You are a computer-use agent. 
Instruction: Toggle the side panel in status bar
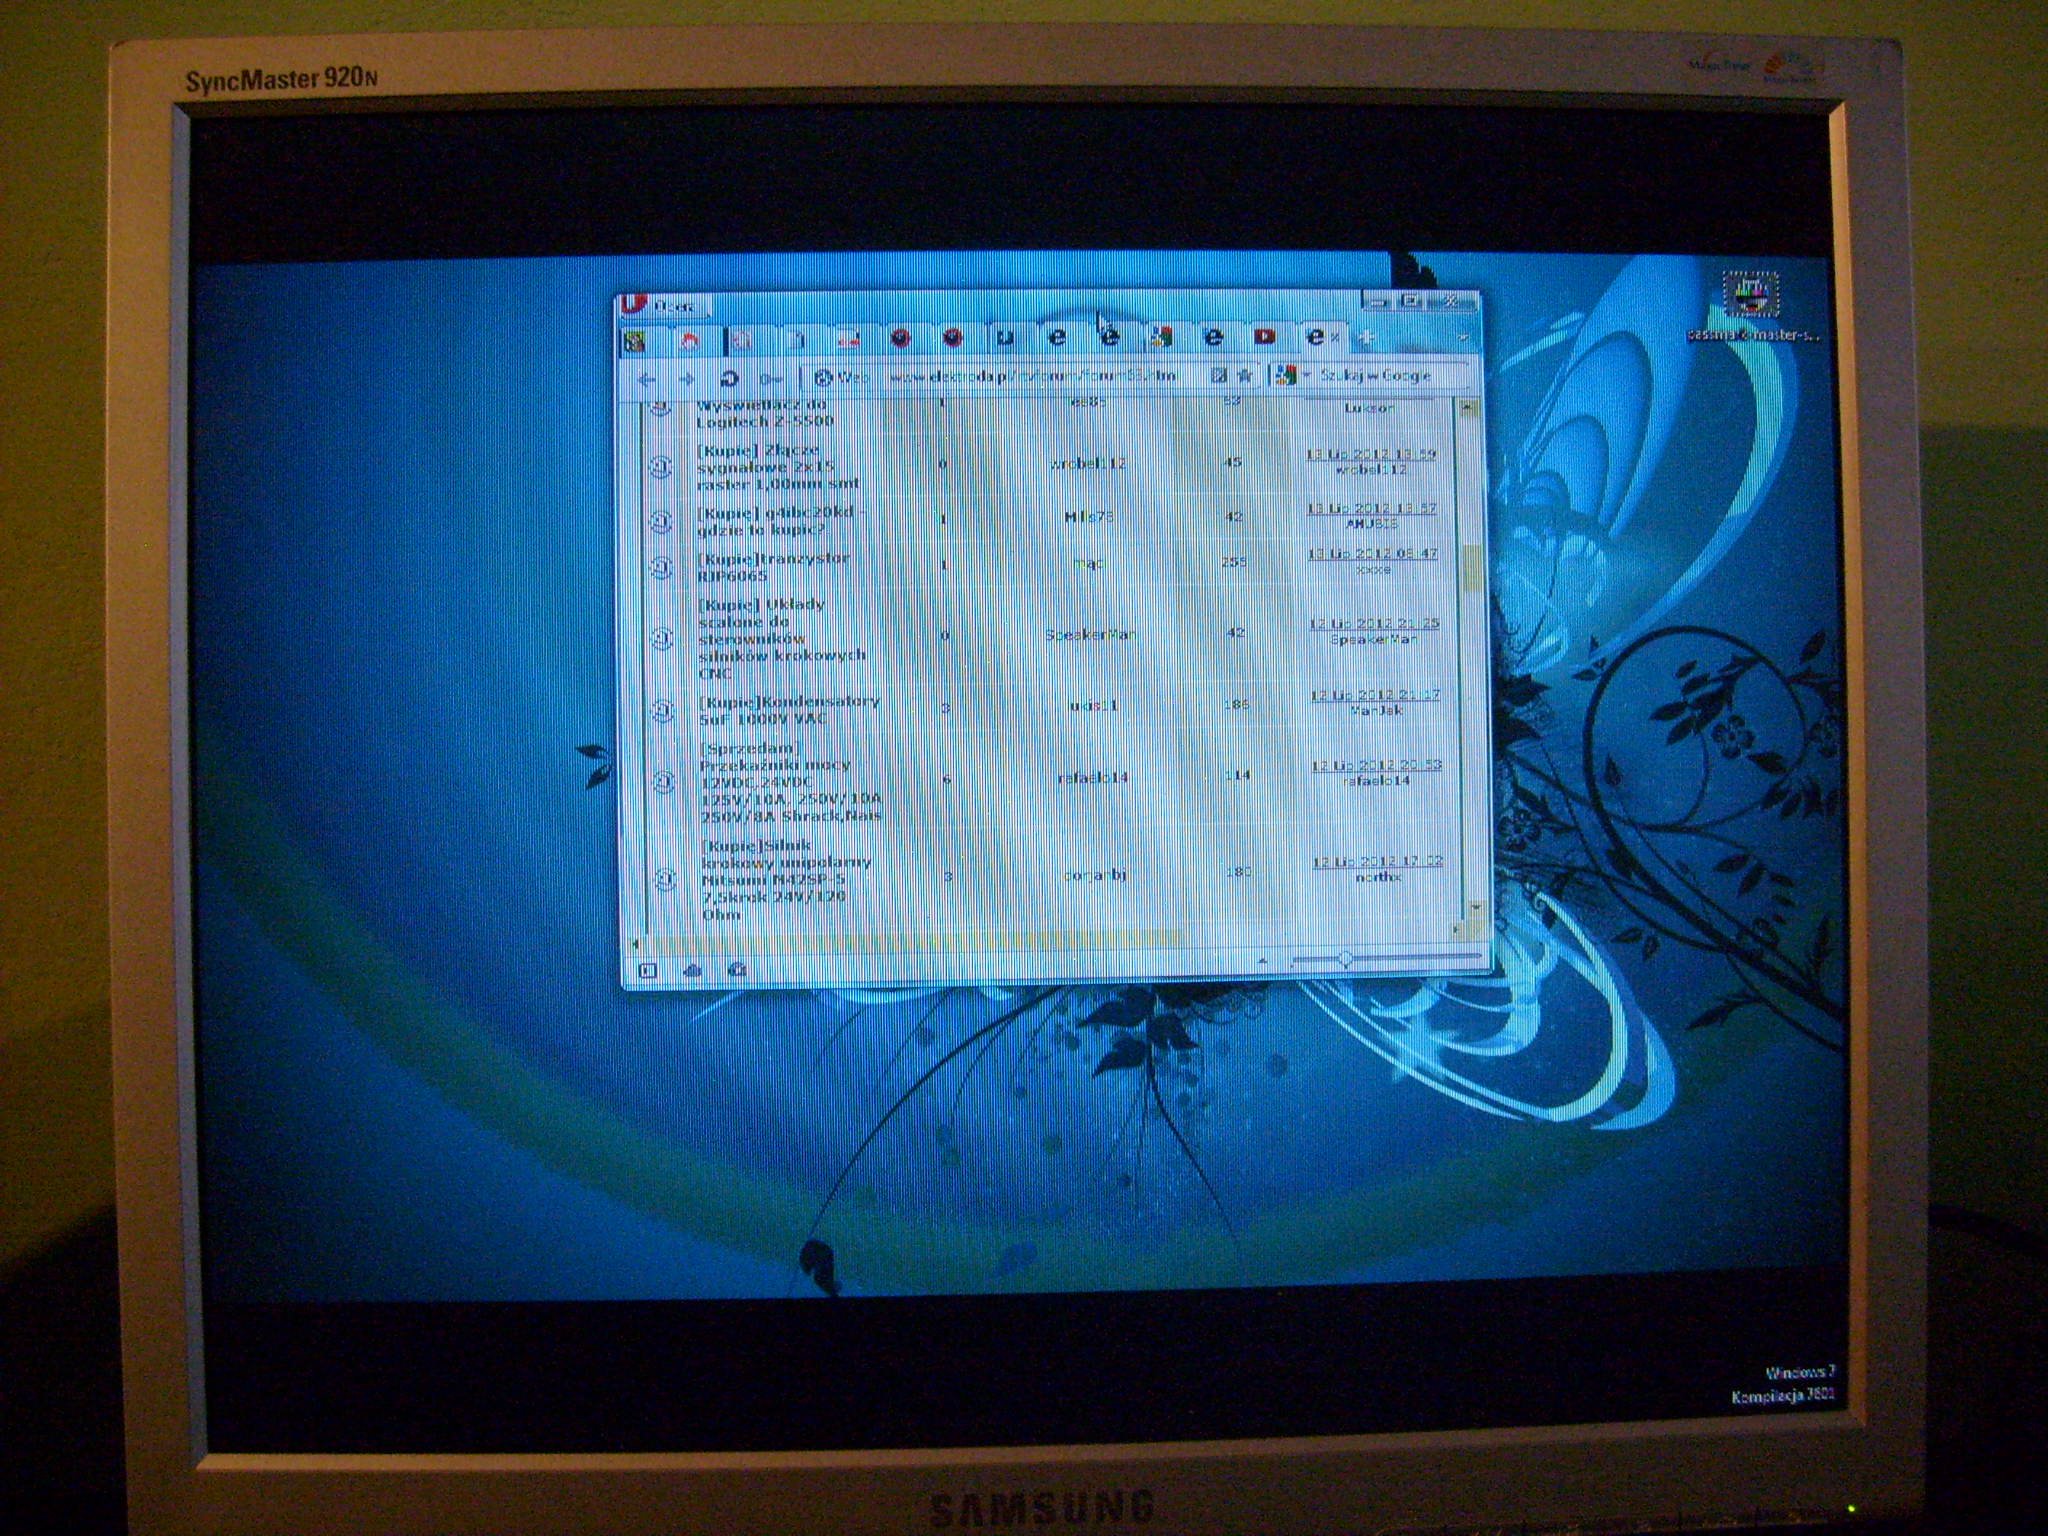tap(647, 969)
